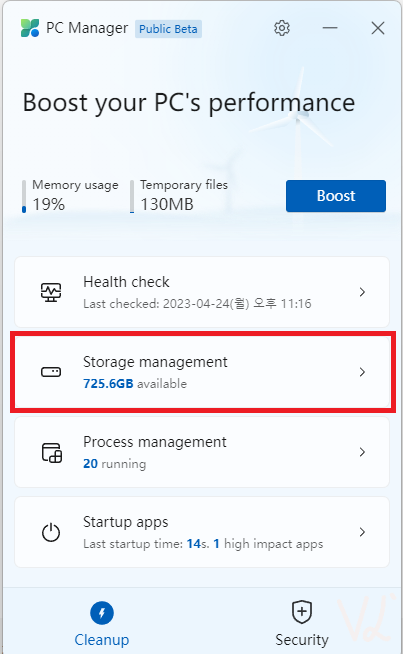Click the Startup apps power icon
Viewport: 403px width, 654px height.
[x=51, y=532]
